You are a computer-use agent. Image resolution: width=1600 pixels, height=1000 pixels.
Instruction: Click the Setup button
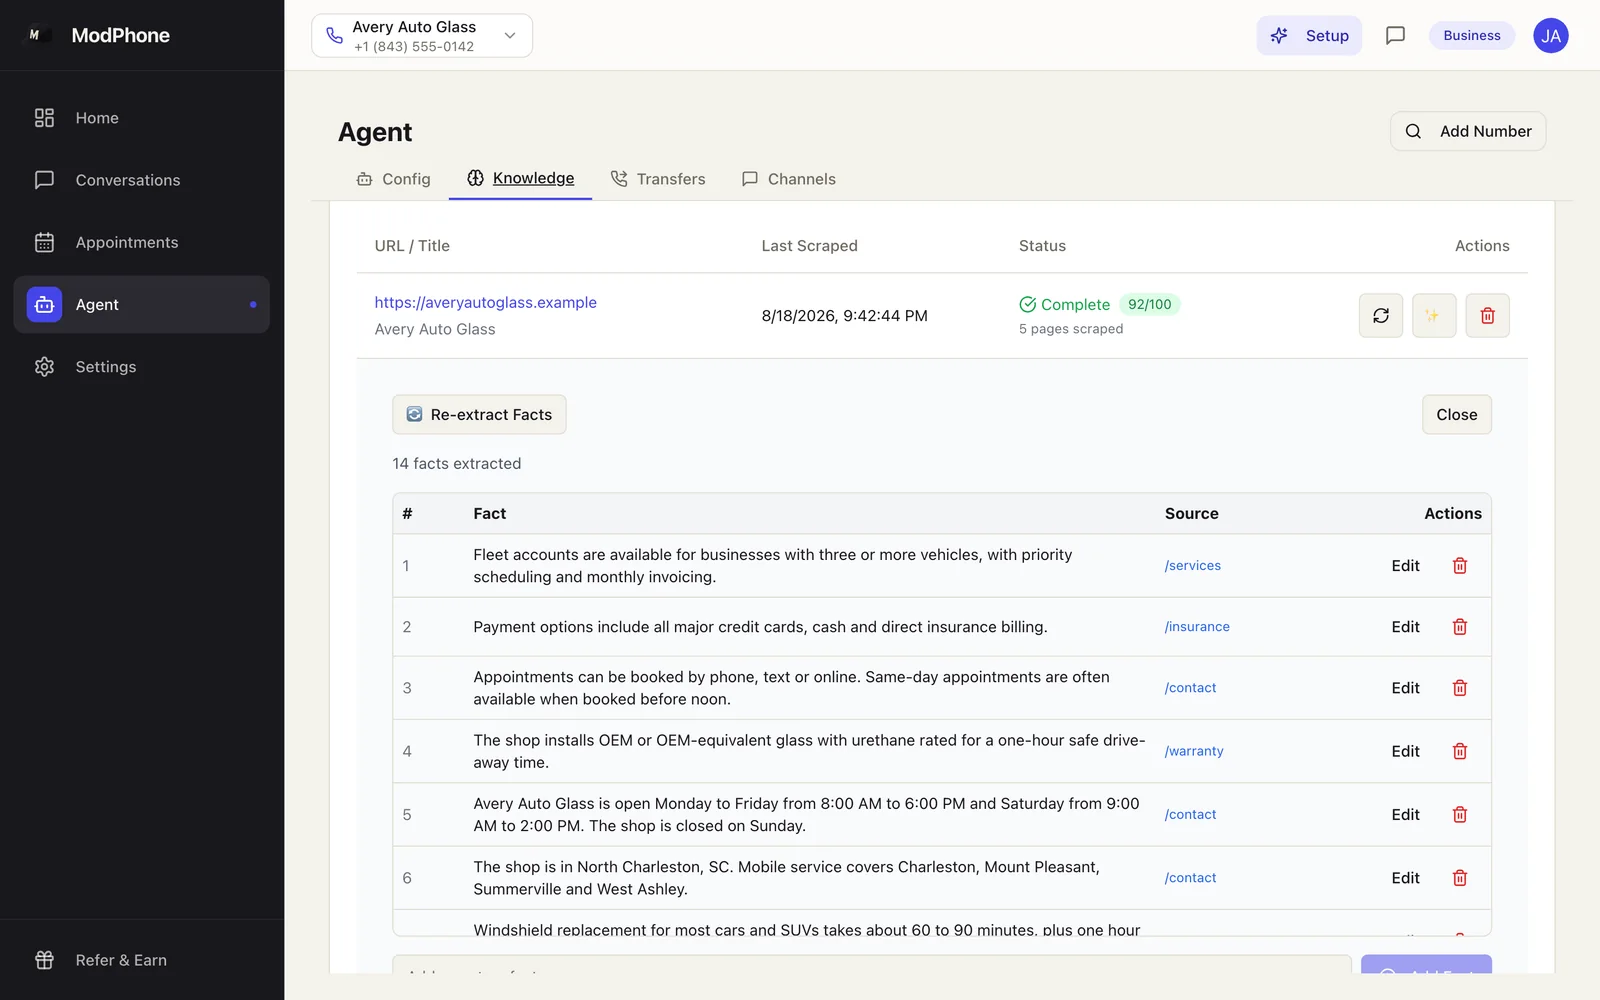click(x=1309, y=36)
